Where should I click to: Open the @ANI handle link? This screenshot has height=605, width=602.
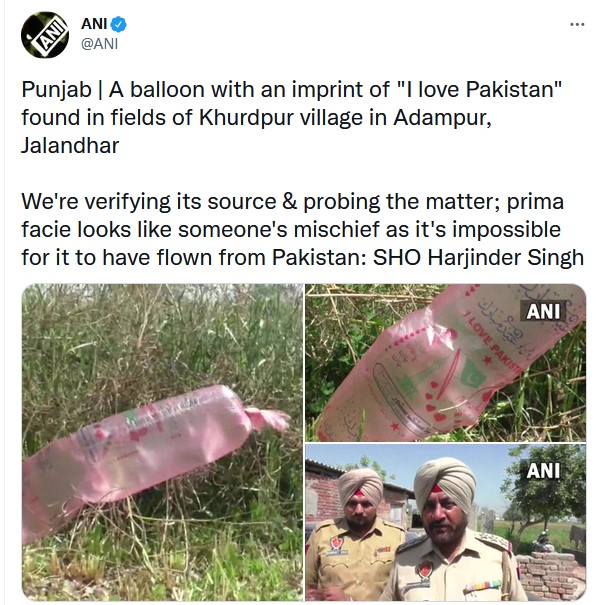coord(100,44)
